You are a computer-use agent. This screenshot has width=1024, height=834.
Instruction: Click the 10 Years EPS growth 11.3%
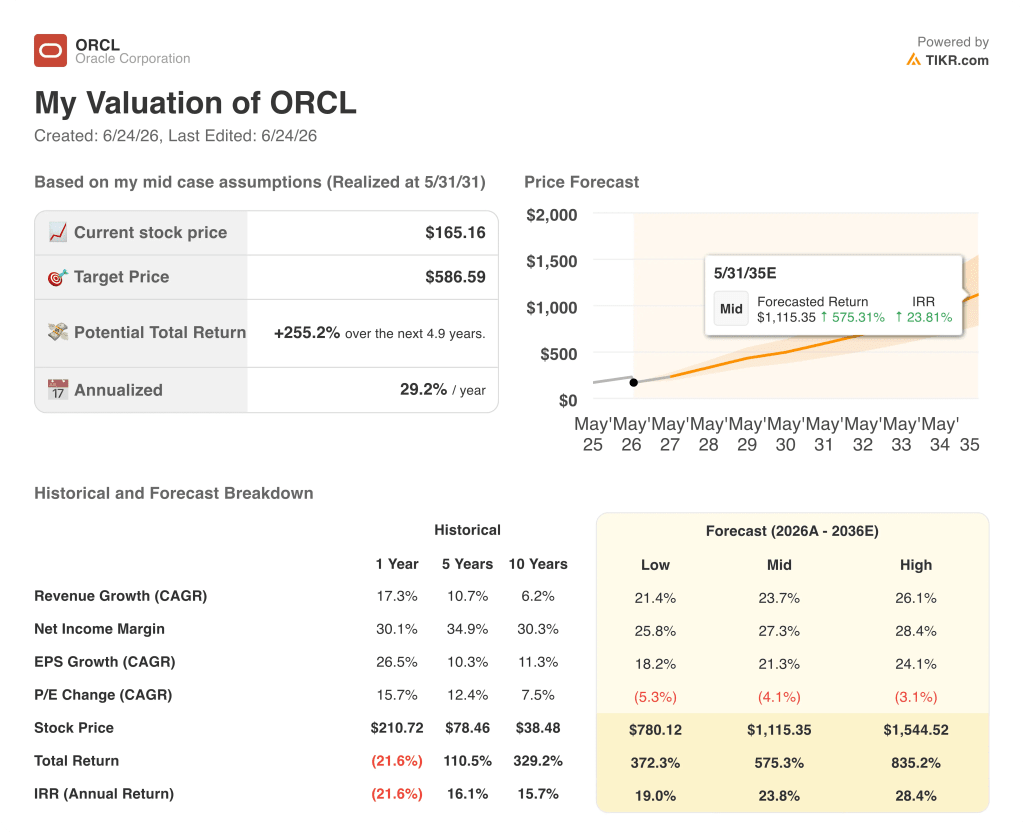tap(538, 662)
